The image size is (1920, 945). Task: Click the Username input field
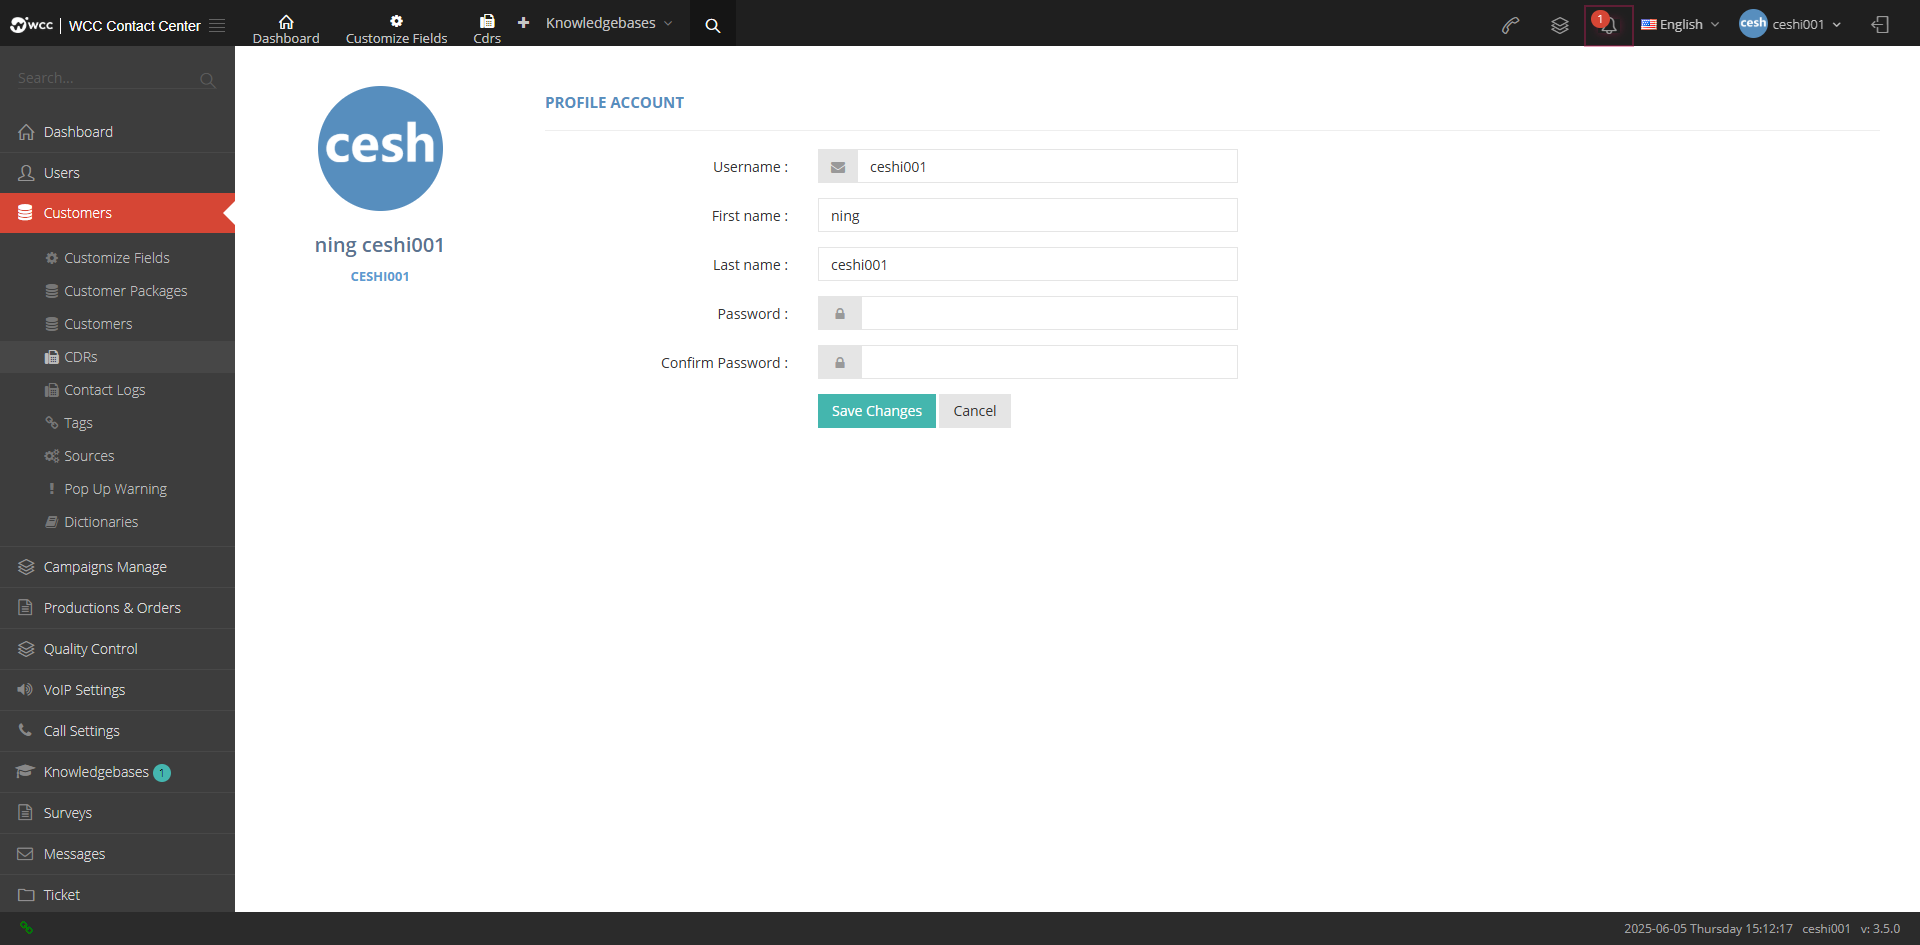(x=1047, y=166)
